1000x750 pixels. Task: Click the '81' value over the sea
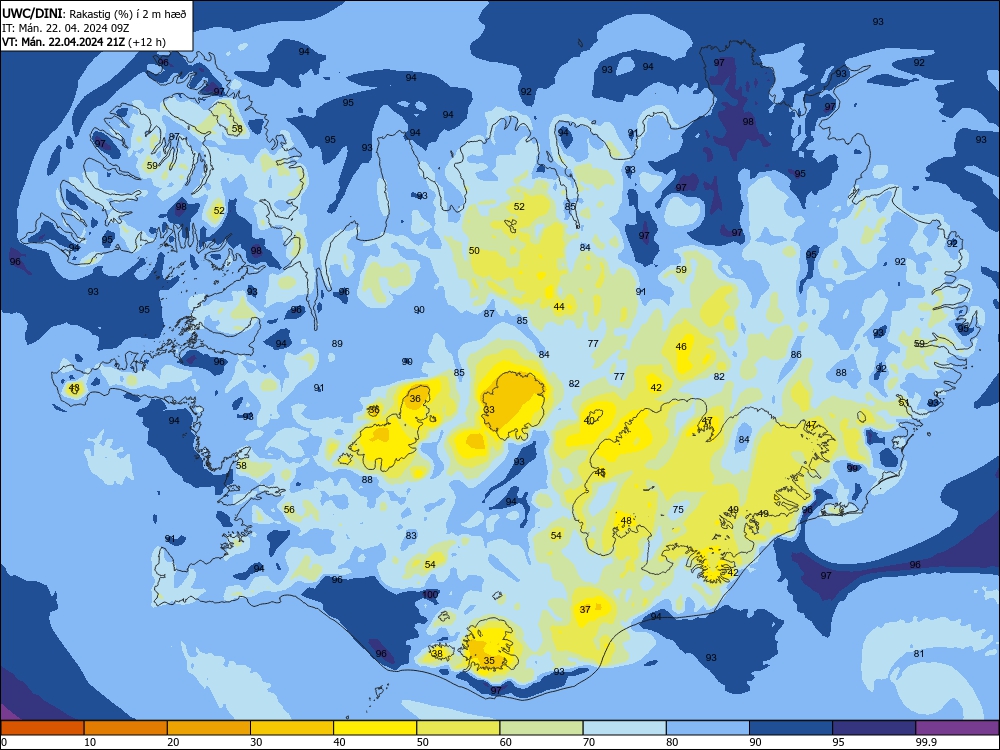[918, 654]
